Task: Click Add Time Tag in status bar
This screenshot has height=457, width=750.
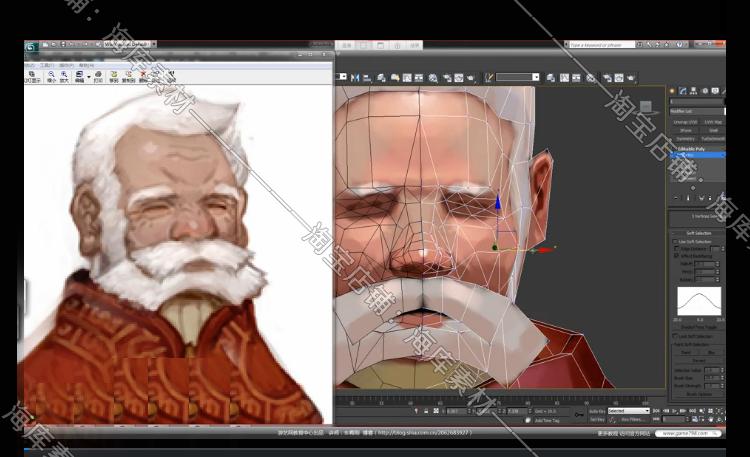Action: point(547,420)
